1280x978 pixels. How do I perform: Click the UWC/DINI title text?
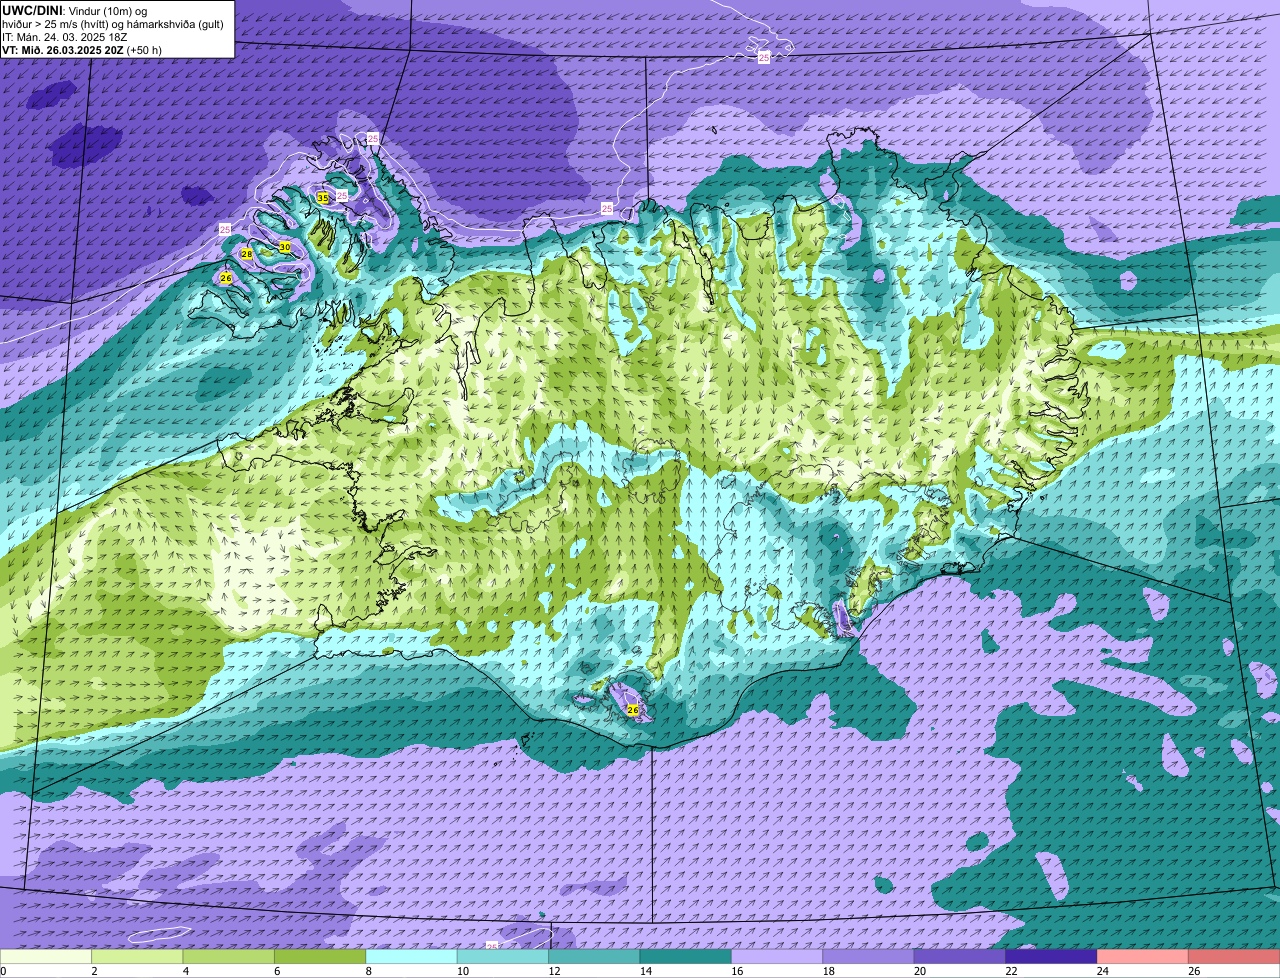point(32,10)
